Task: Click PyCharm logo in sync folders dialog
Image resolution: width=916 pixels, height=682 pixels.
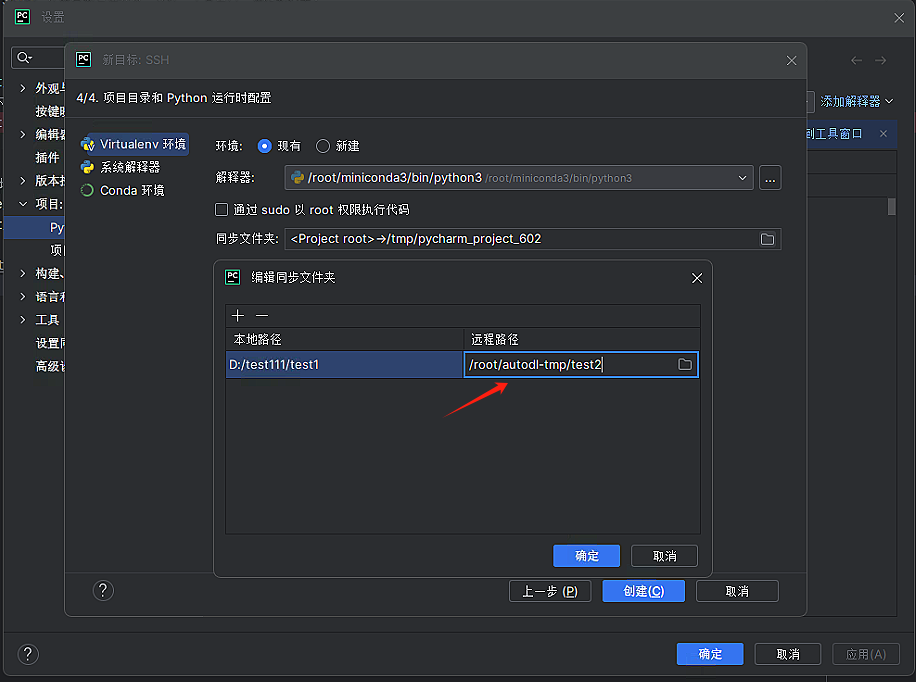Action: click(x=233, y=277)
